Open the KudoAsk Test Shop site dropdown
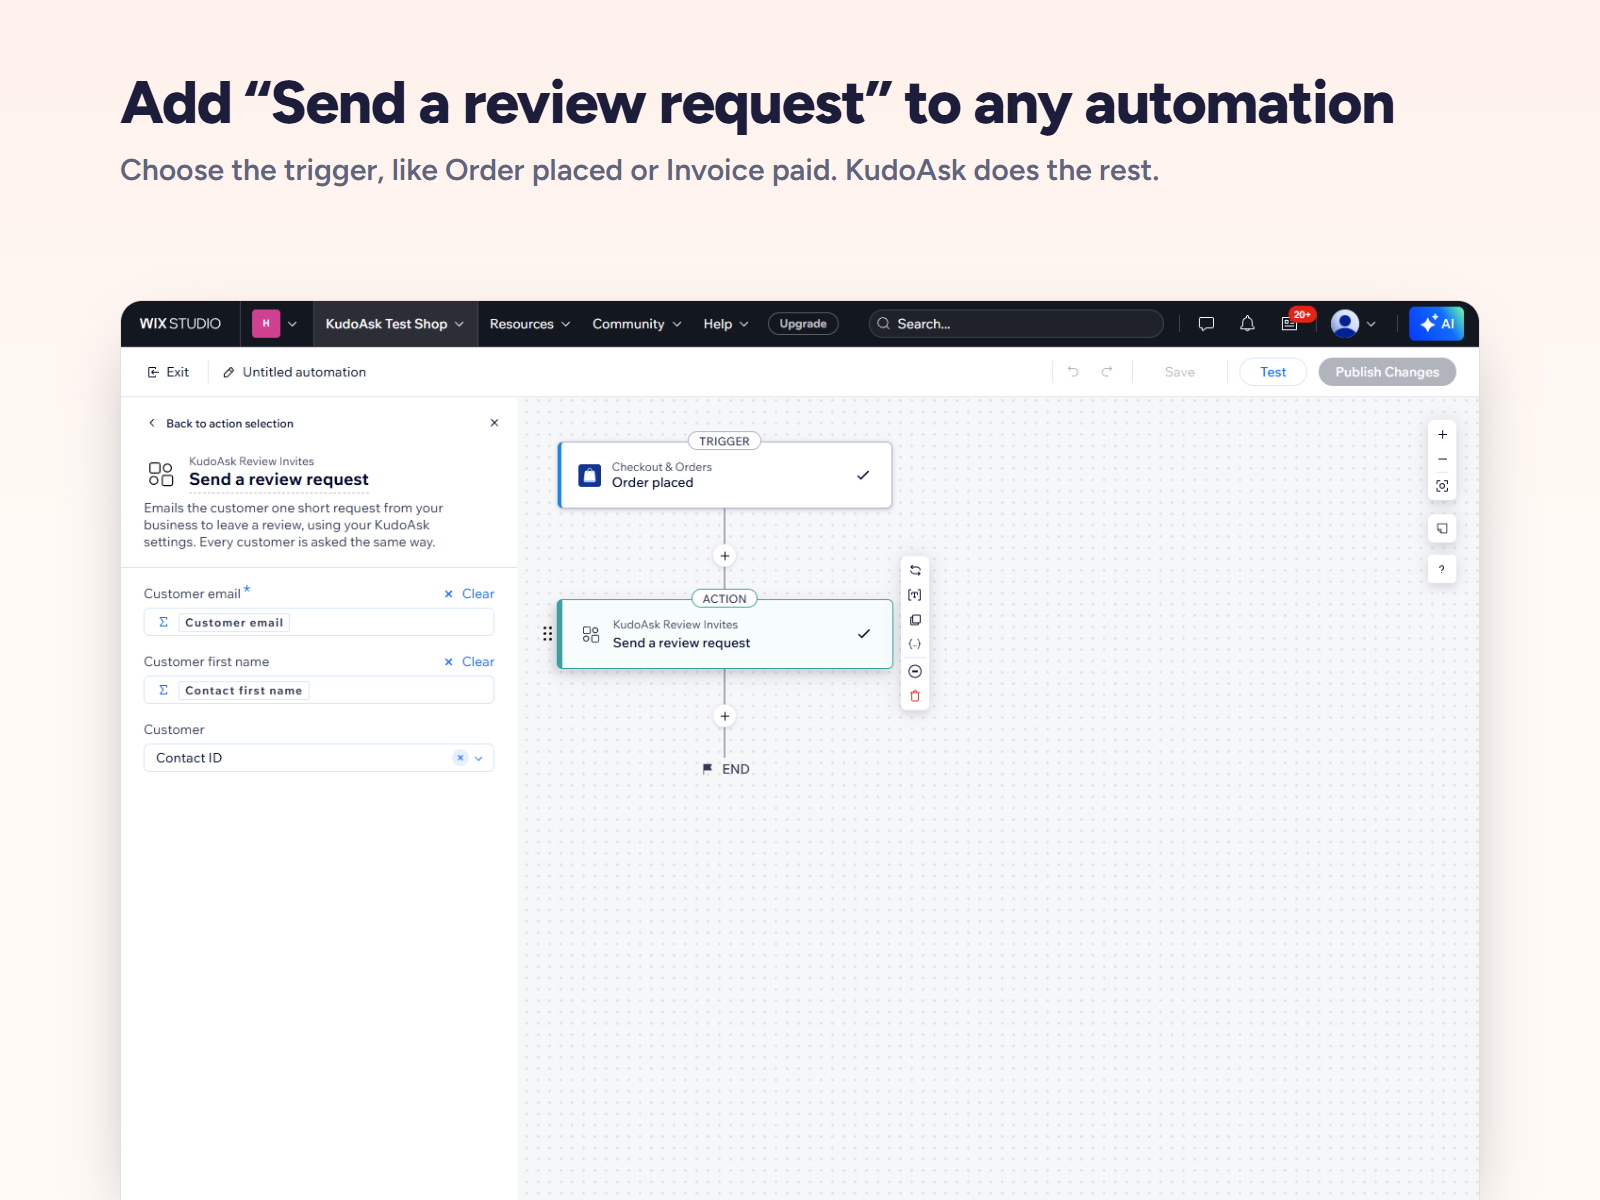The image size is (1600, 1200). point(395,324)
